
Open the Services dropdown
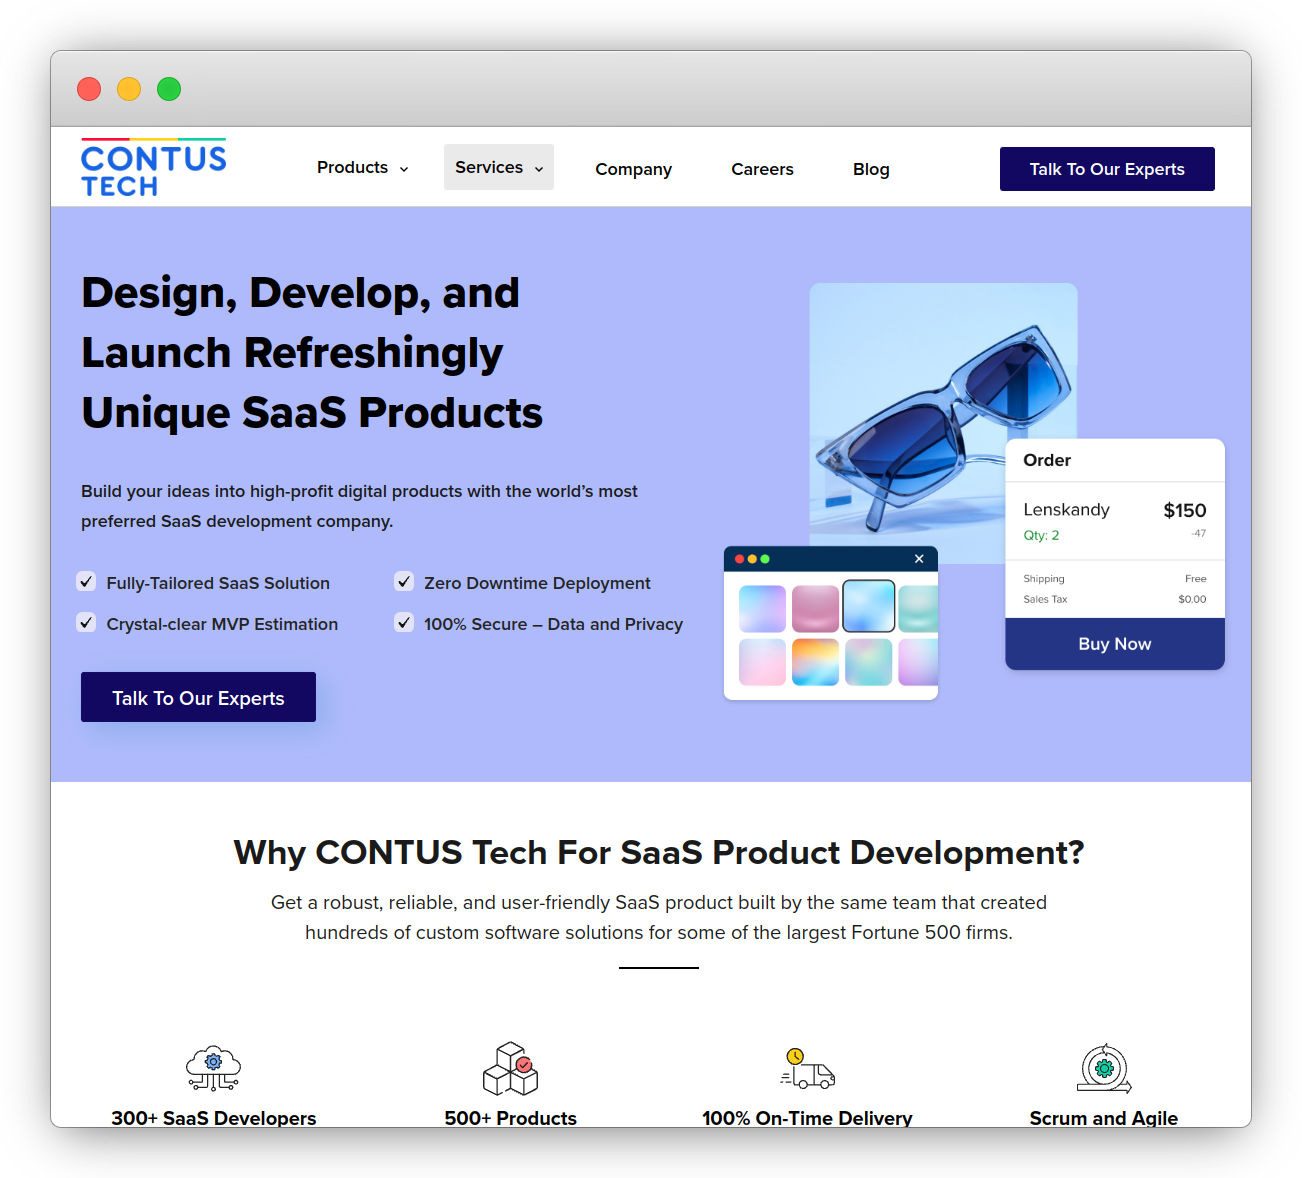498,167
